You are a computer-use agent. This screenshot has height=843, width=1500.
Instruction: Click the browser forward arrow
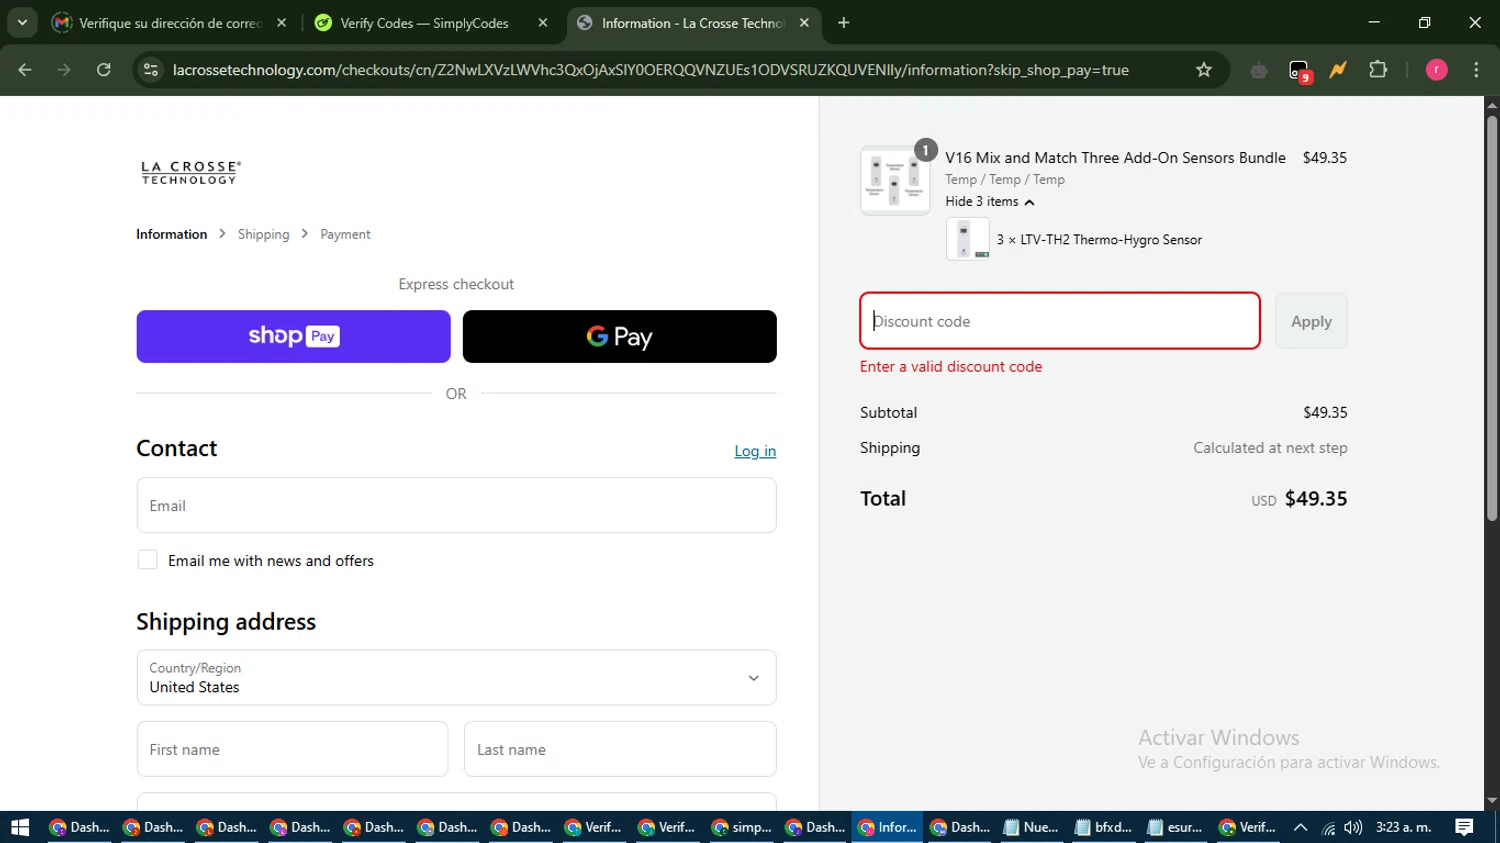pyautogui.click(x=64, y=70)
